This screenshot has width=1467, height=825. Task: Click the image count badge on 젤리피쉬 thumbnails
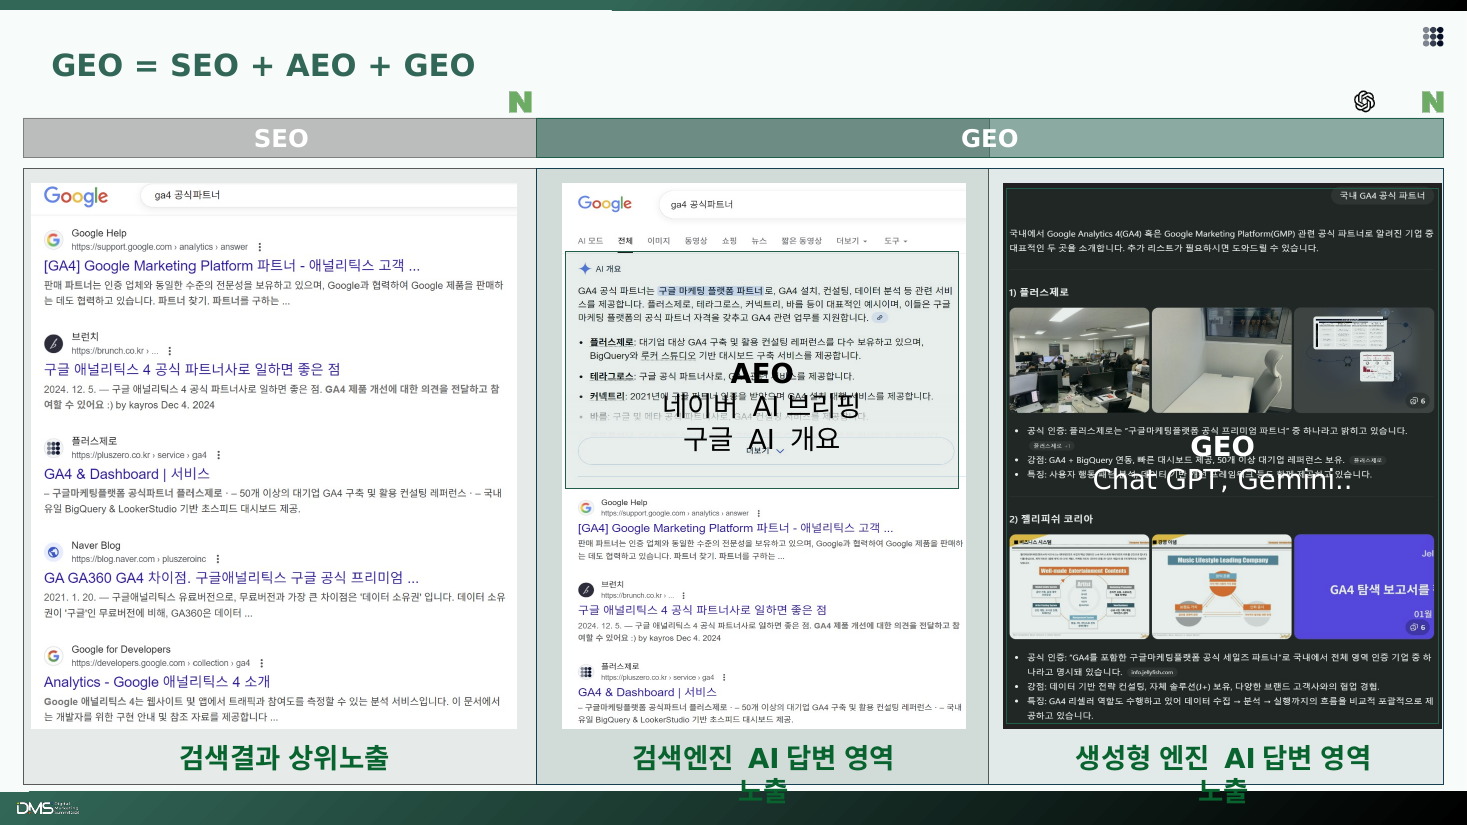tap(1417, 628)
